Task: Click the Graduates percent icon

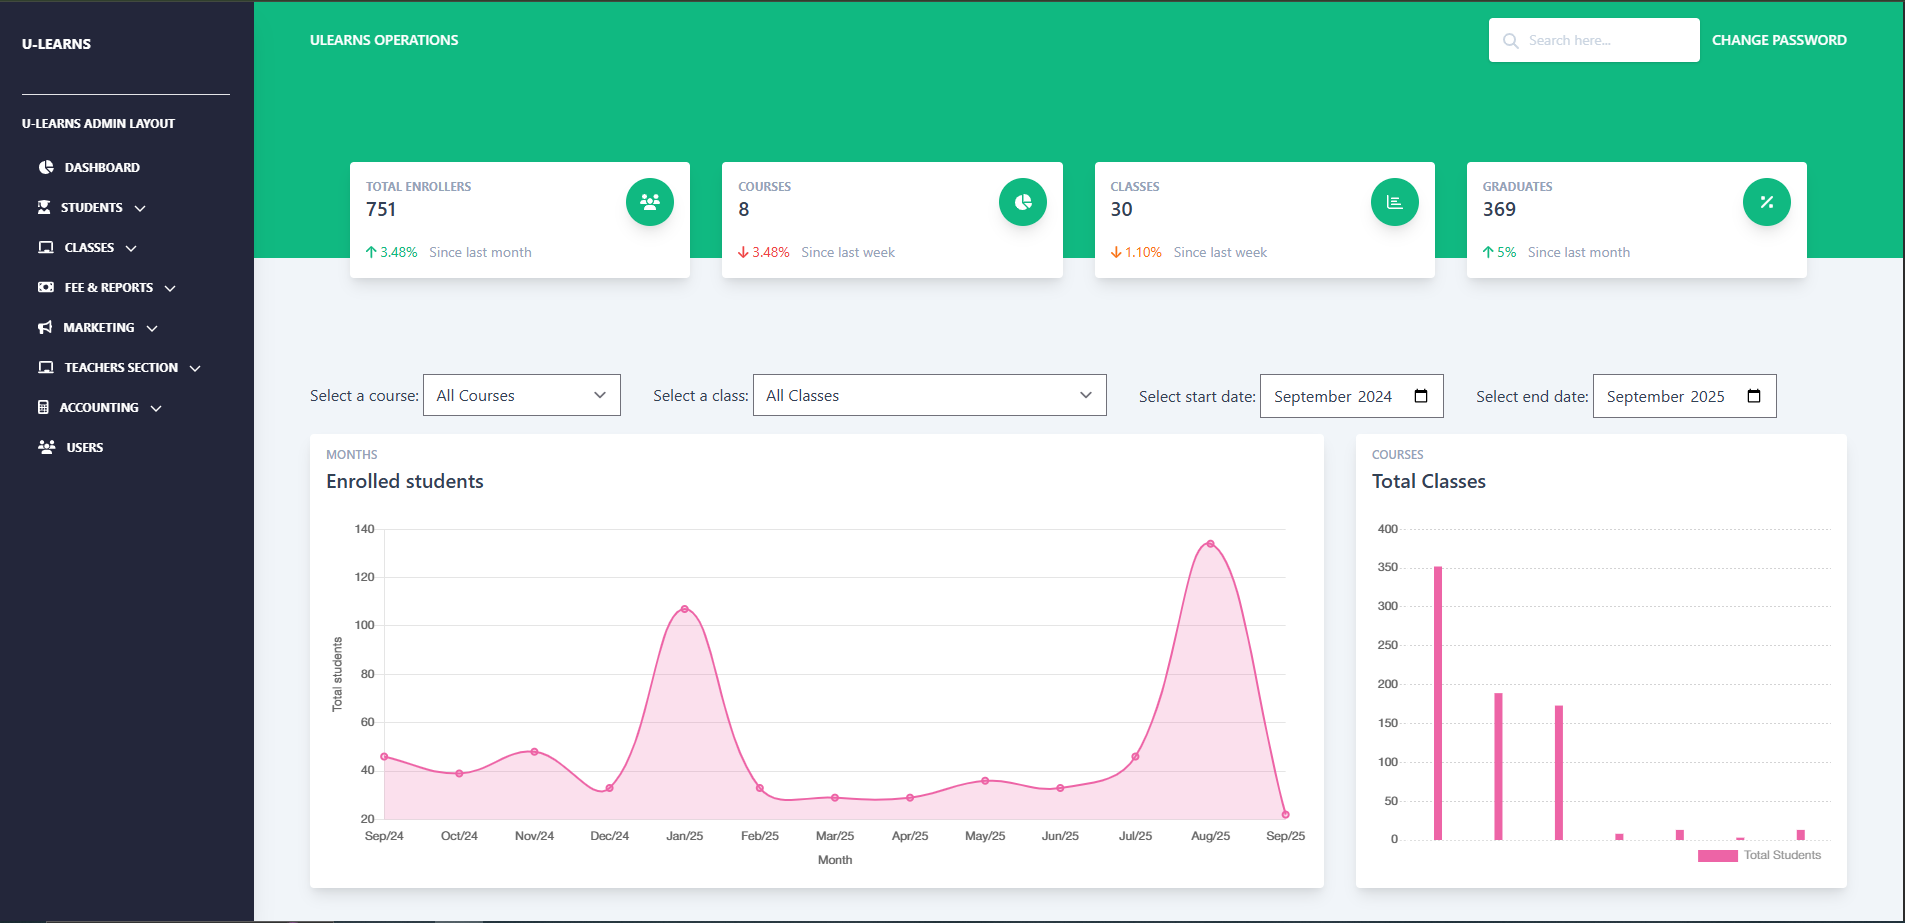Action: [1767, 202]
